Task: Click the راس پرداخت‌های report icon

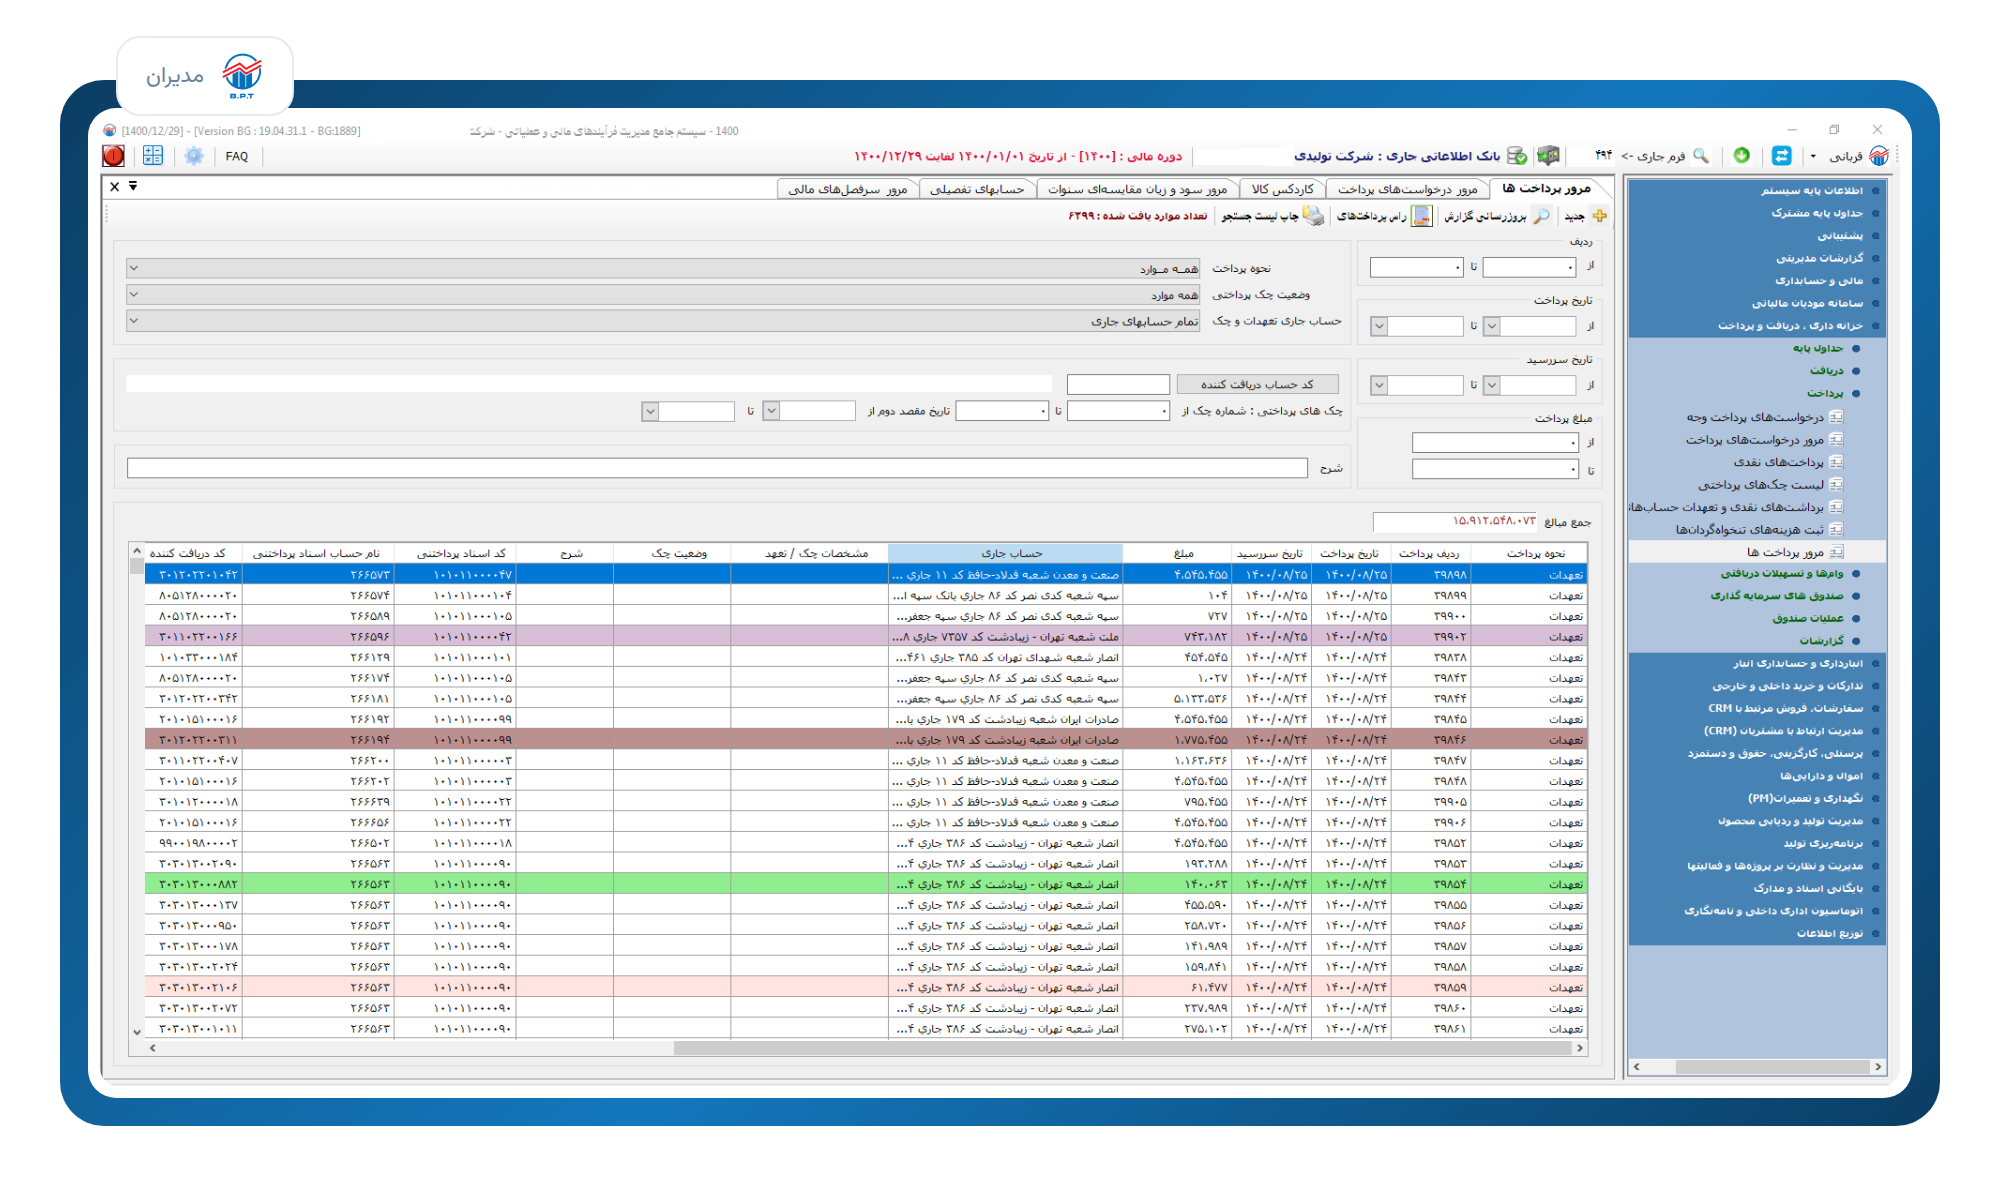Action: point(1421,216)
